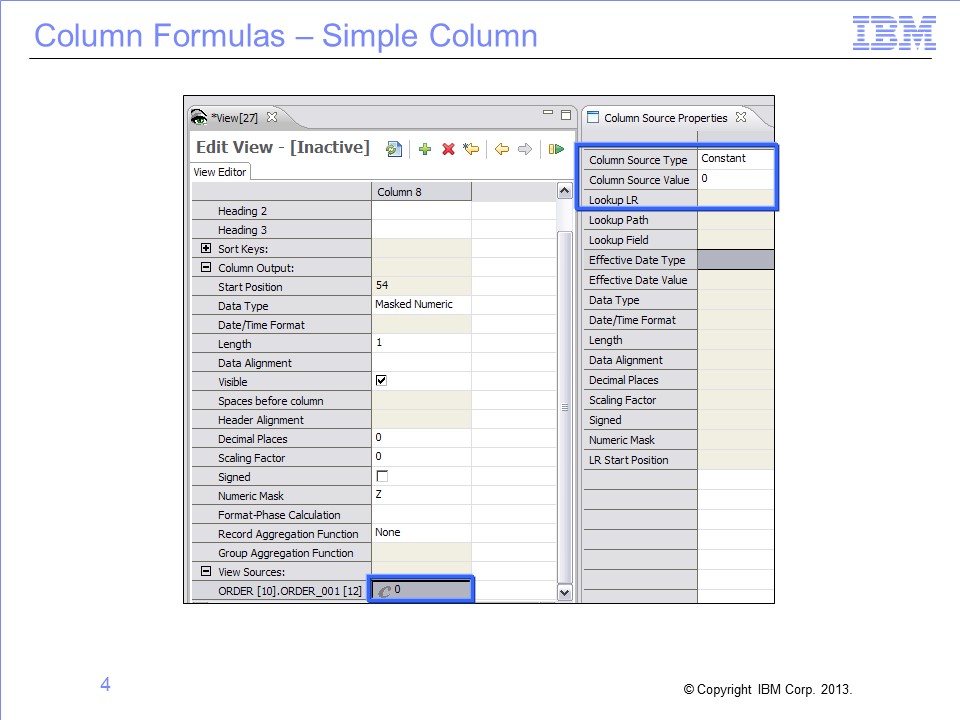This screenshot has height=720, width=960.
Task: Click the Lookup Path property label
Action: click(618, 220)
